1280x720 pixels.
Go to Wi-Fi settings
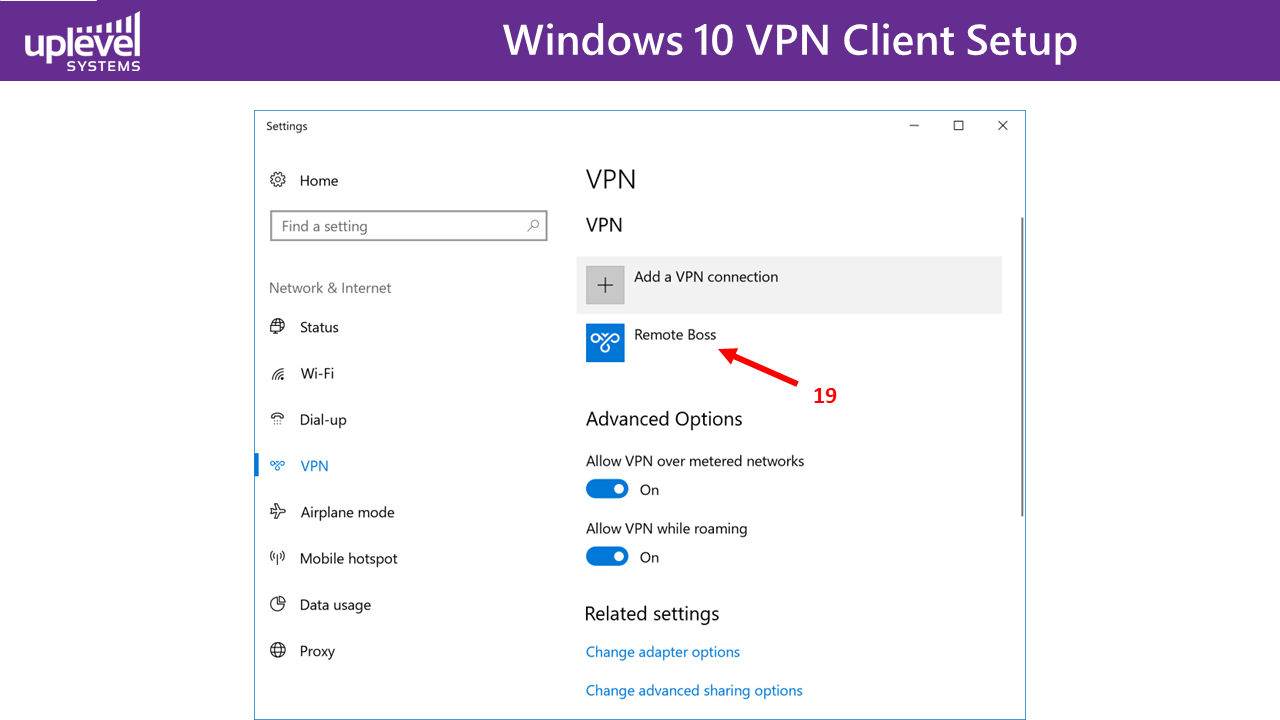(x=317, y=374)
